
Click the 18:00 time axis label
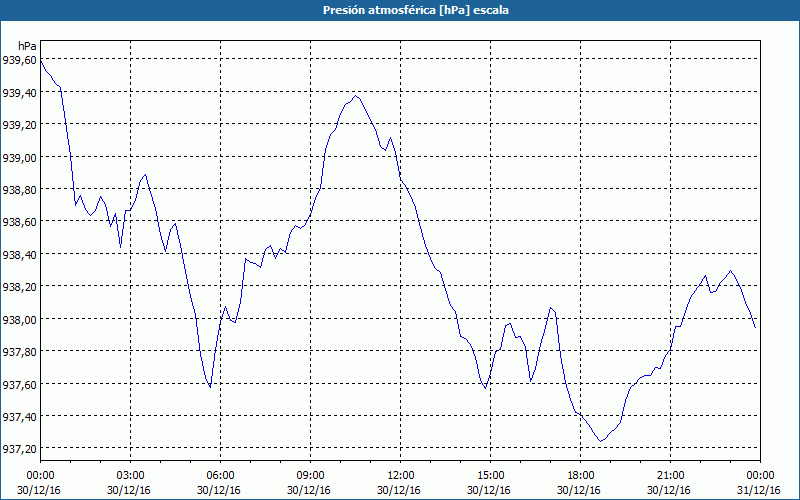click(580, 476)
